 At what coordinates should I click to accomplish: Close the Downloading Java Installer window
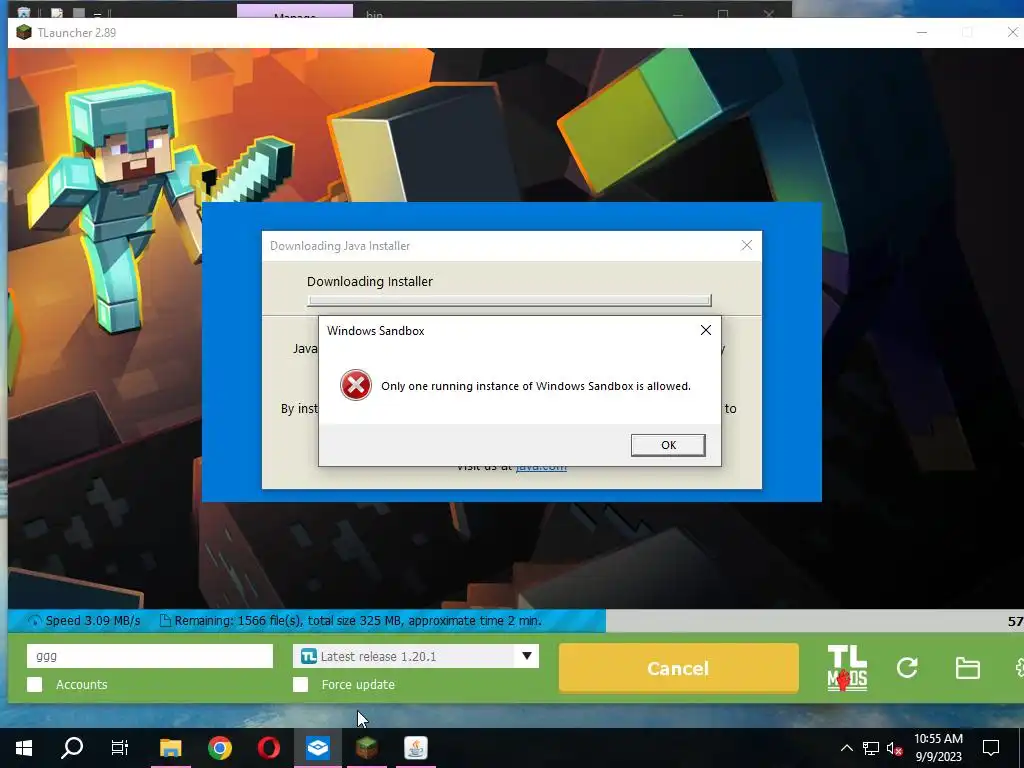[x=746, y=246]
